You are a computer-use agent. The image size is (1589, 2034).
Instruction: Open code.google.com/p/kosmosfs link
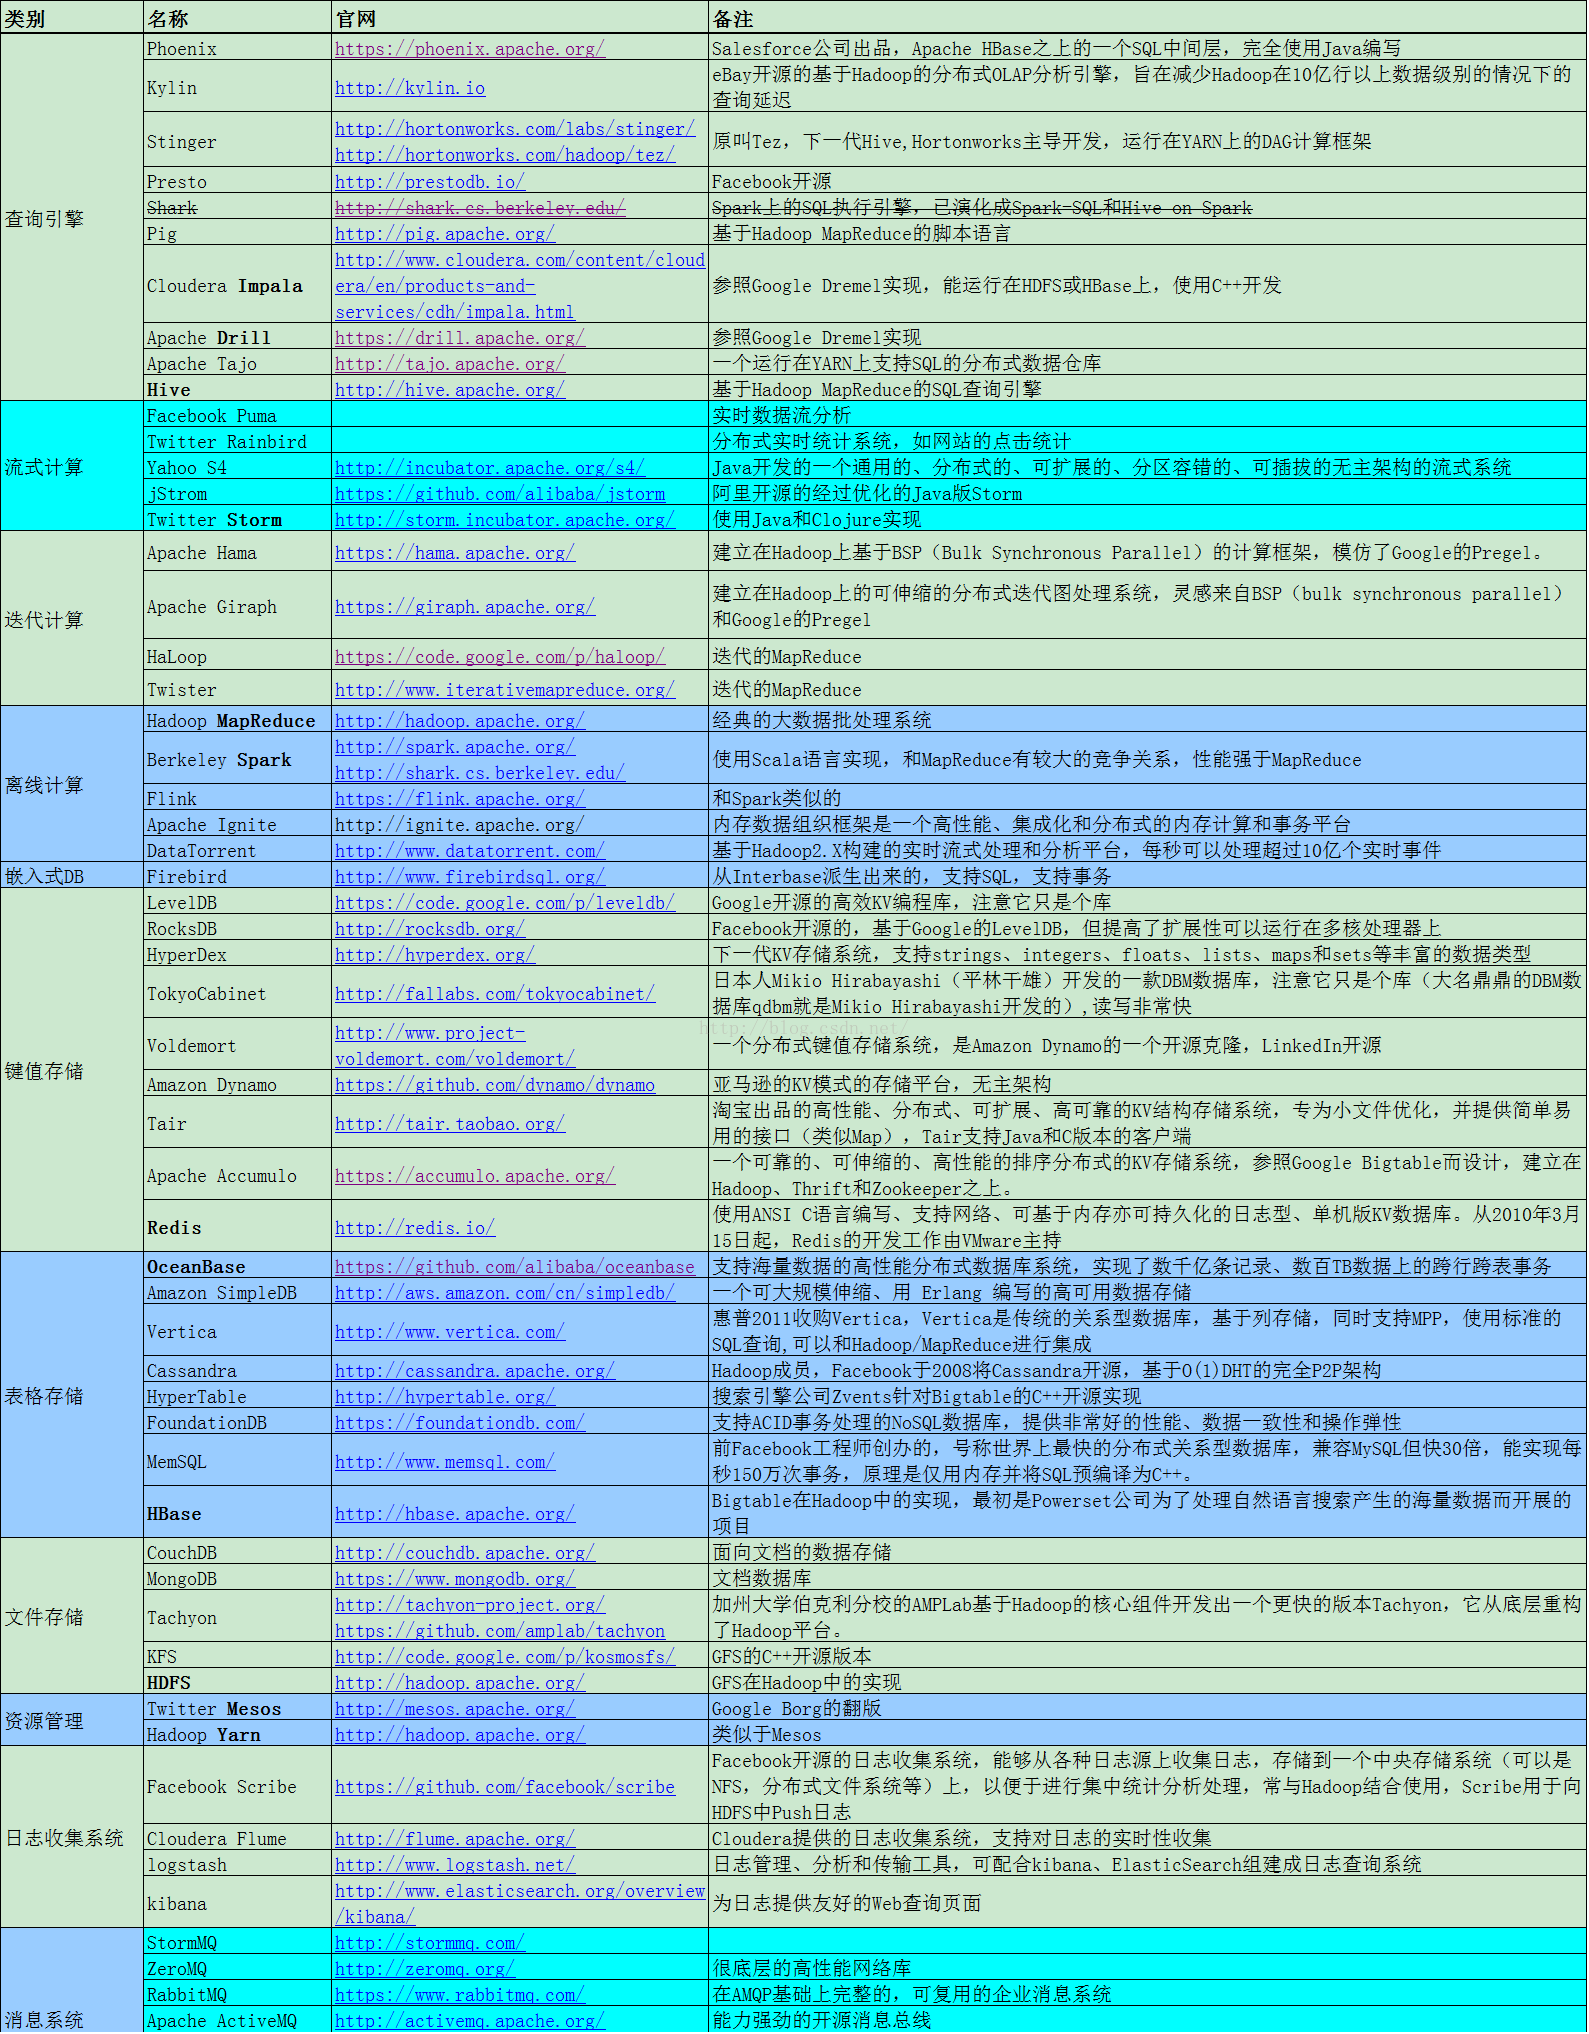point(505,1656)
